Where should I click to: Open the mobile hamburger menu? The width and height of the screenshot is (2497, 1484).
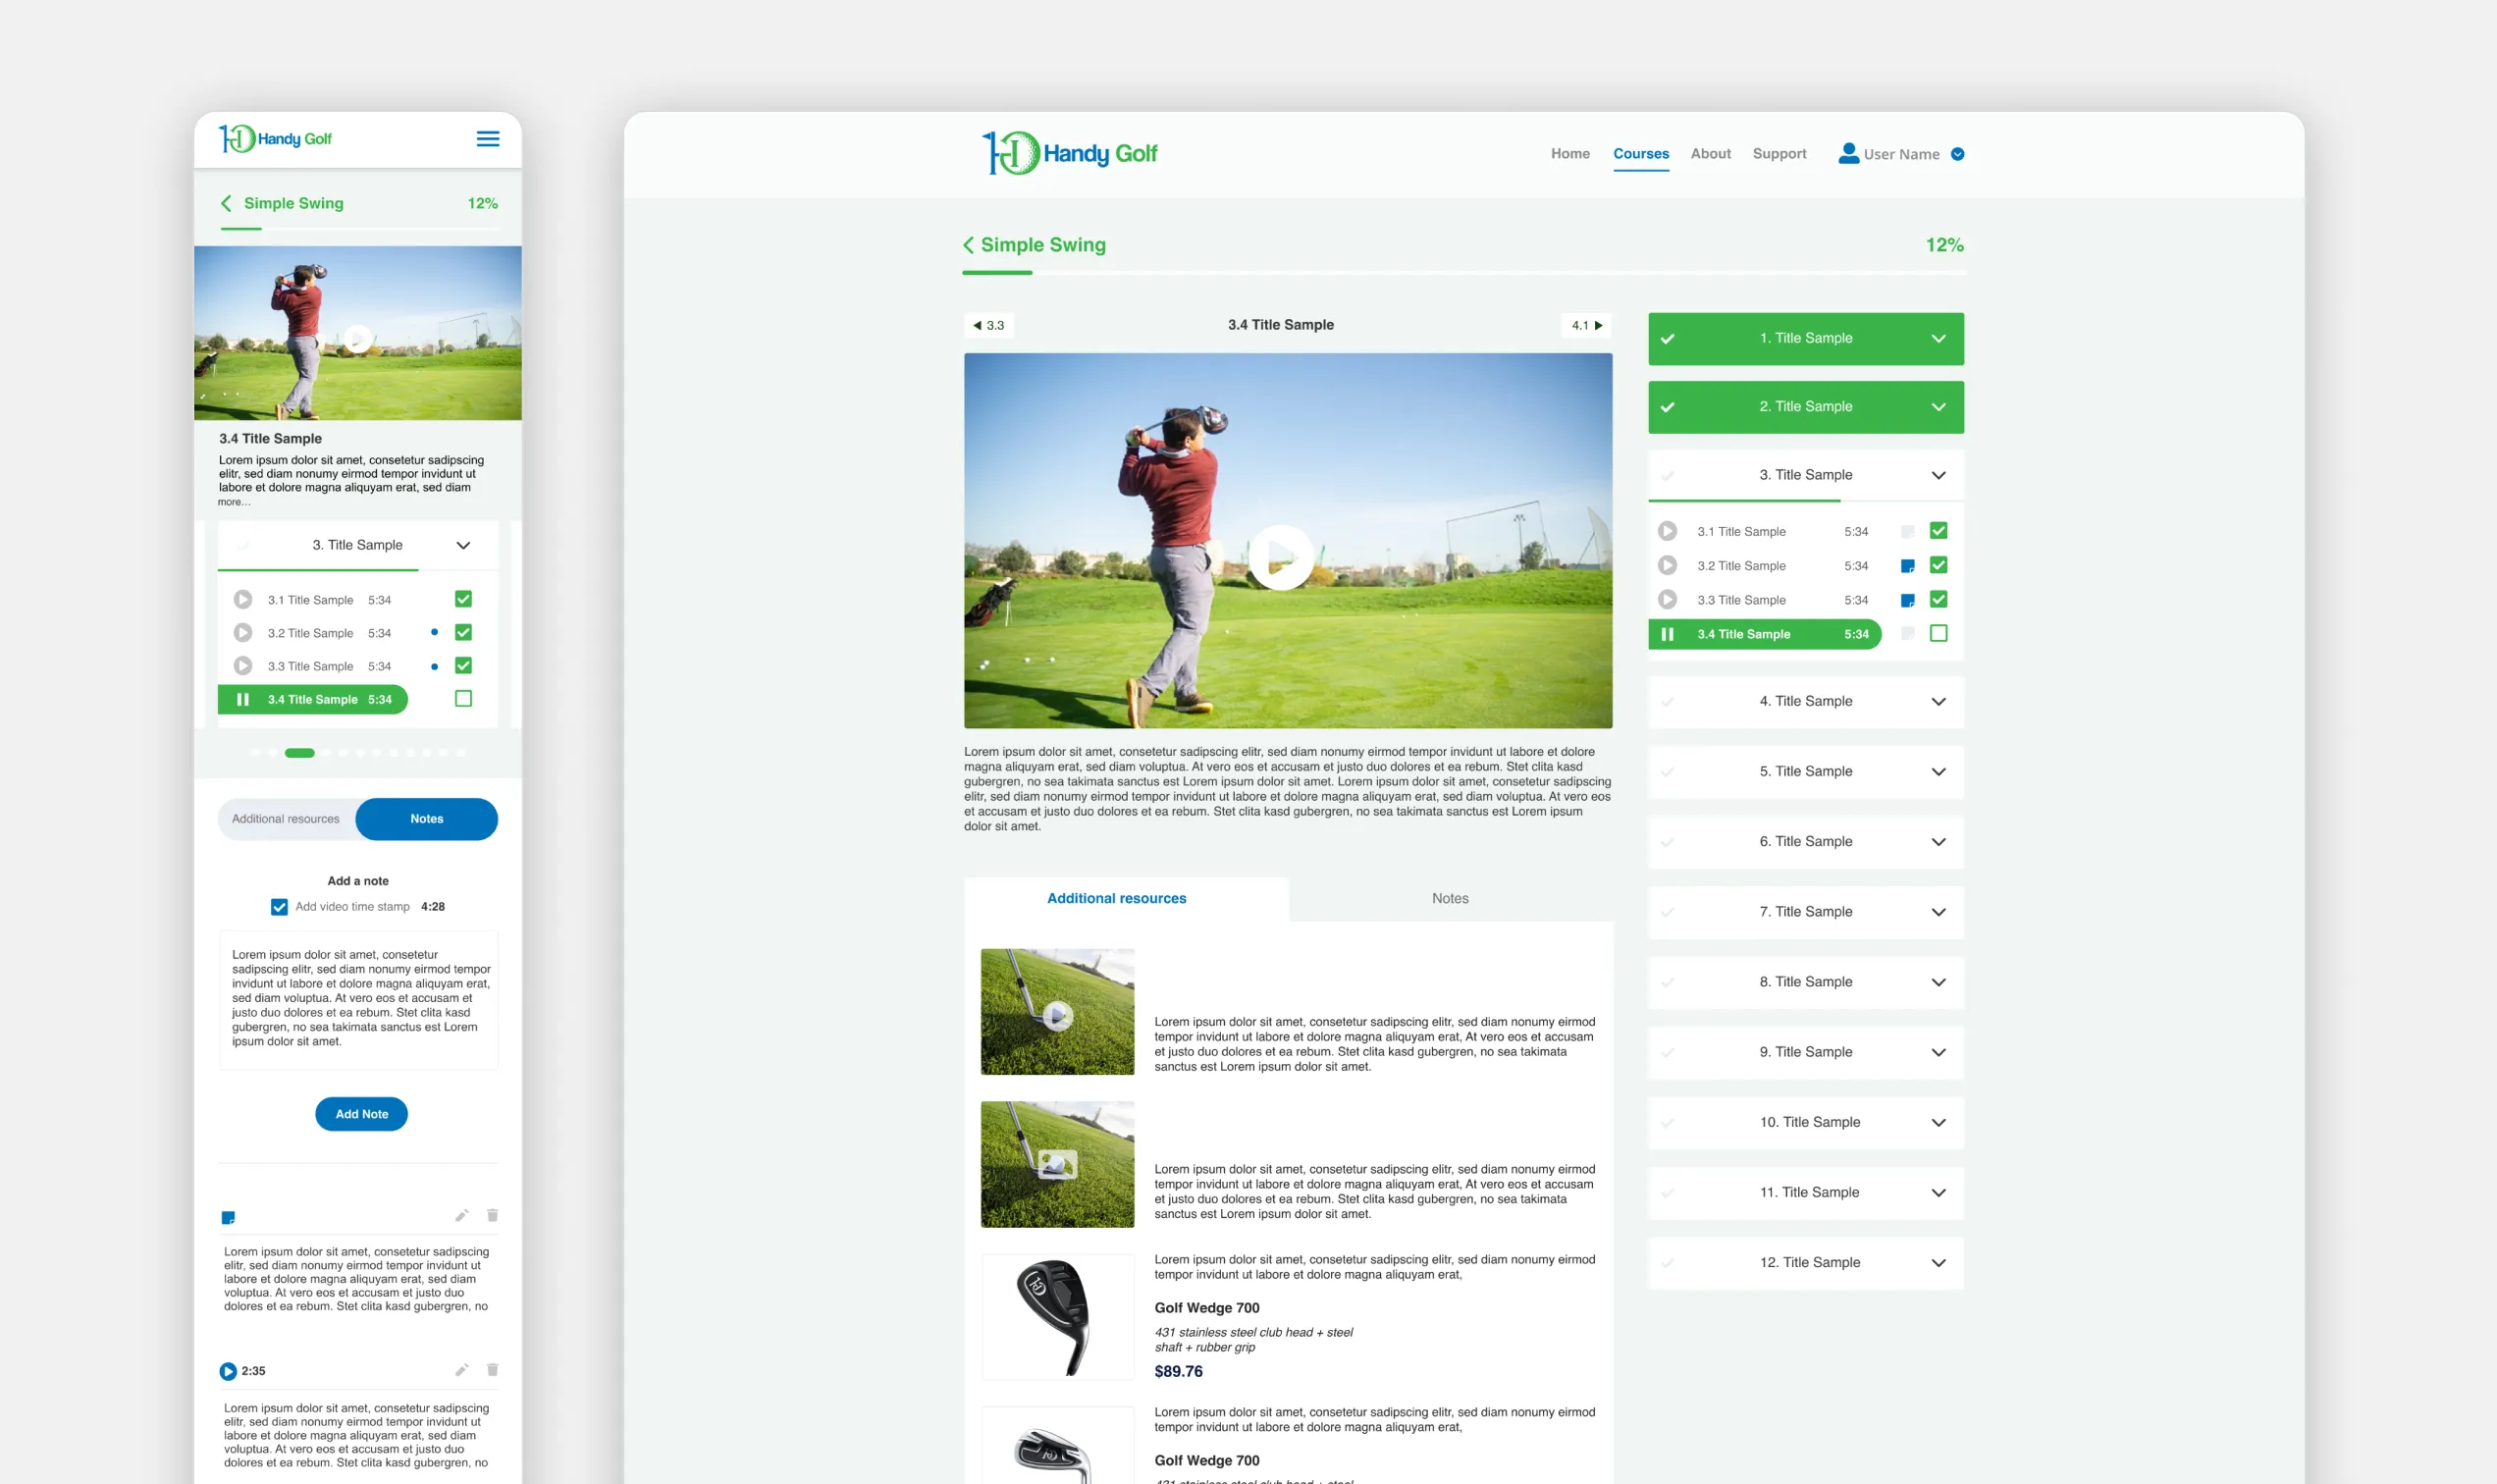[487, 139]
